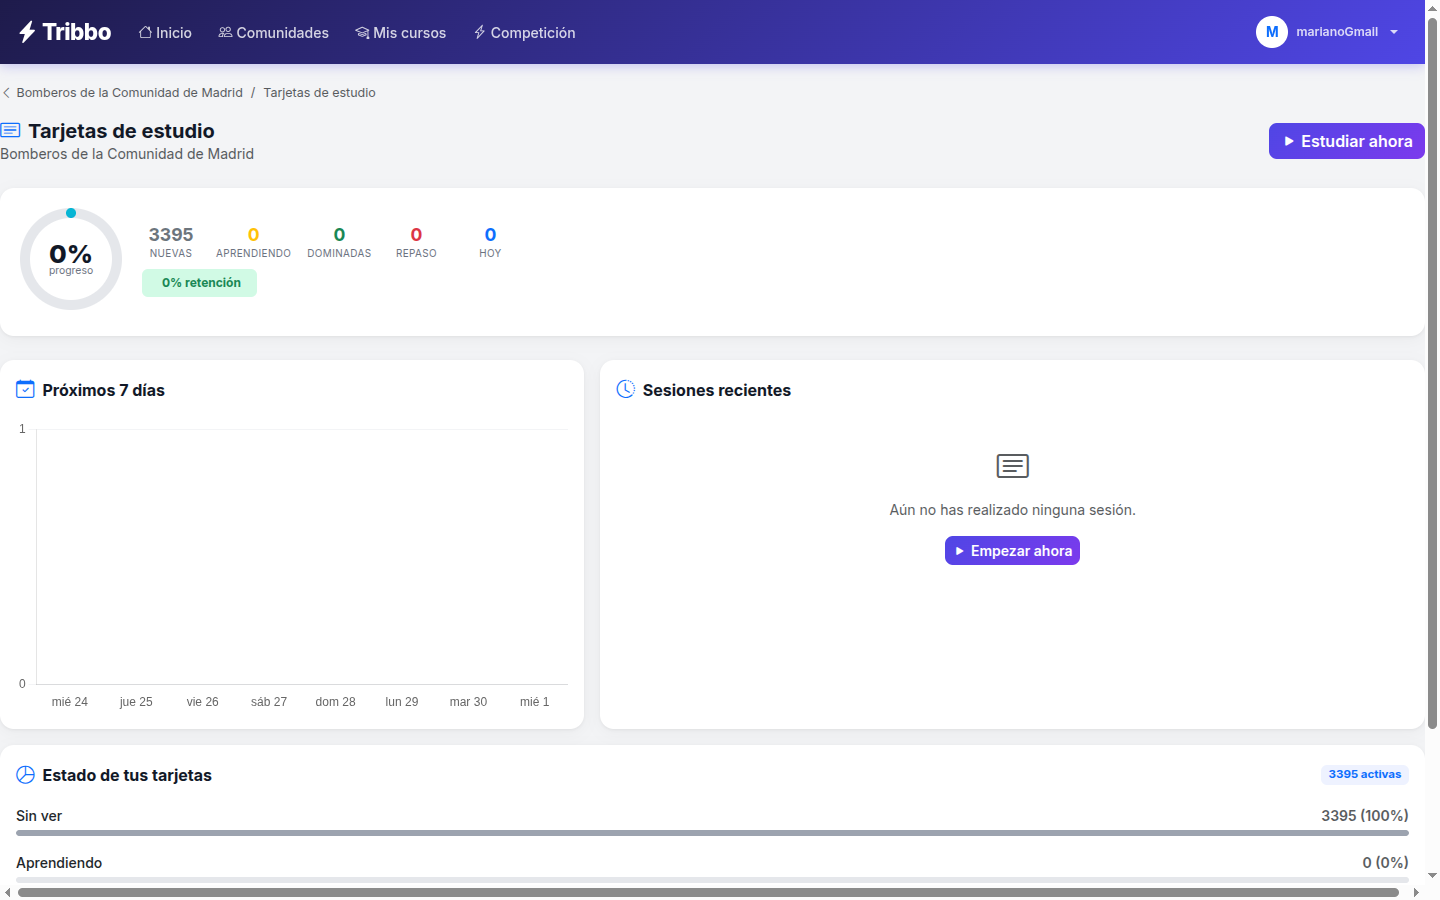Click the Tarjetas de estudio heading card icon

coord(10,130)
